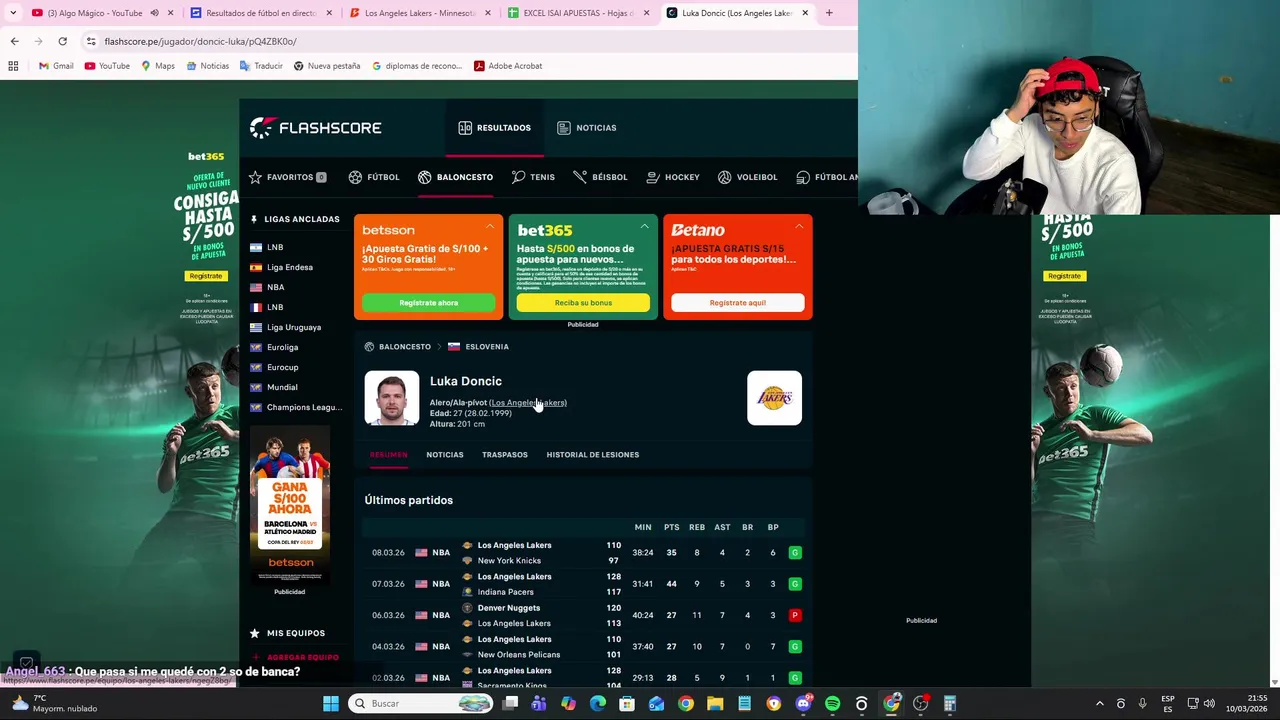Open the Favoritos star section
This screenshot has height=720, width=1280.
pos(287,177)
